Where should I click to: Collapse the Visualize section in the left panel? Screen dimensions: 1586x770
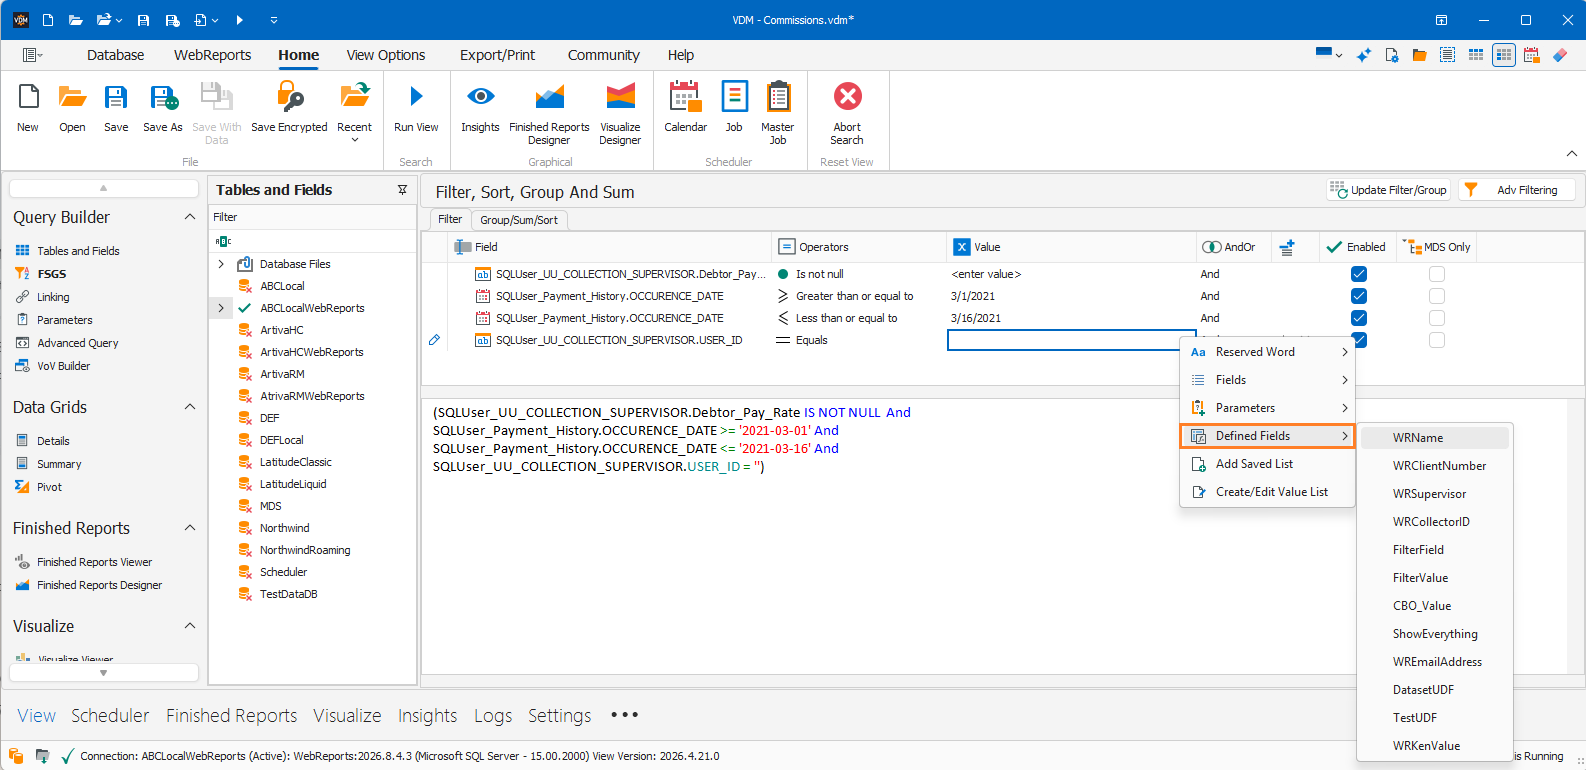point(190,626)
